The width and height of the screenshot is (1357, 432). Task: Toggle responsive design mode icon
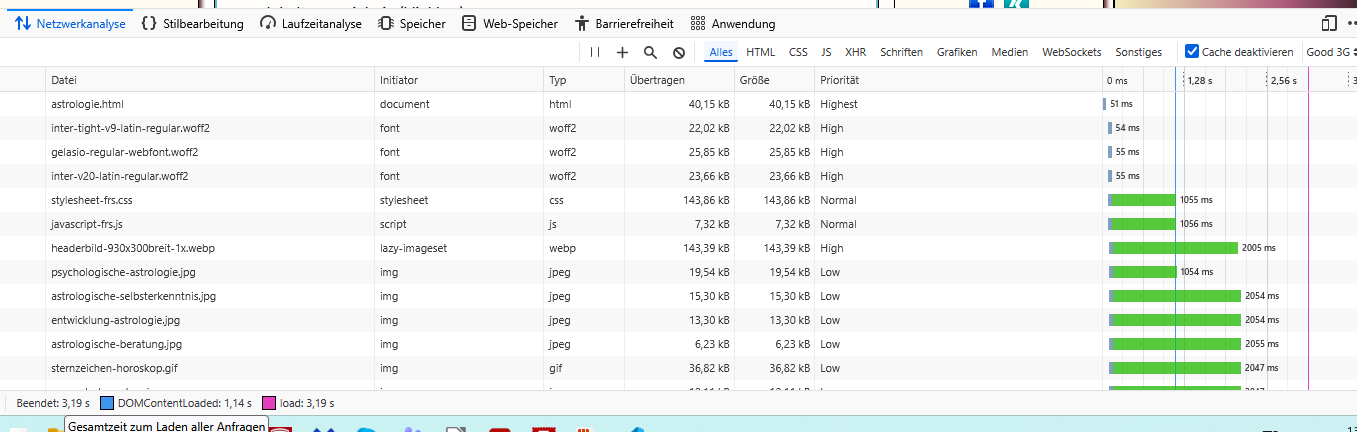(1328, 23)
